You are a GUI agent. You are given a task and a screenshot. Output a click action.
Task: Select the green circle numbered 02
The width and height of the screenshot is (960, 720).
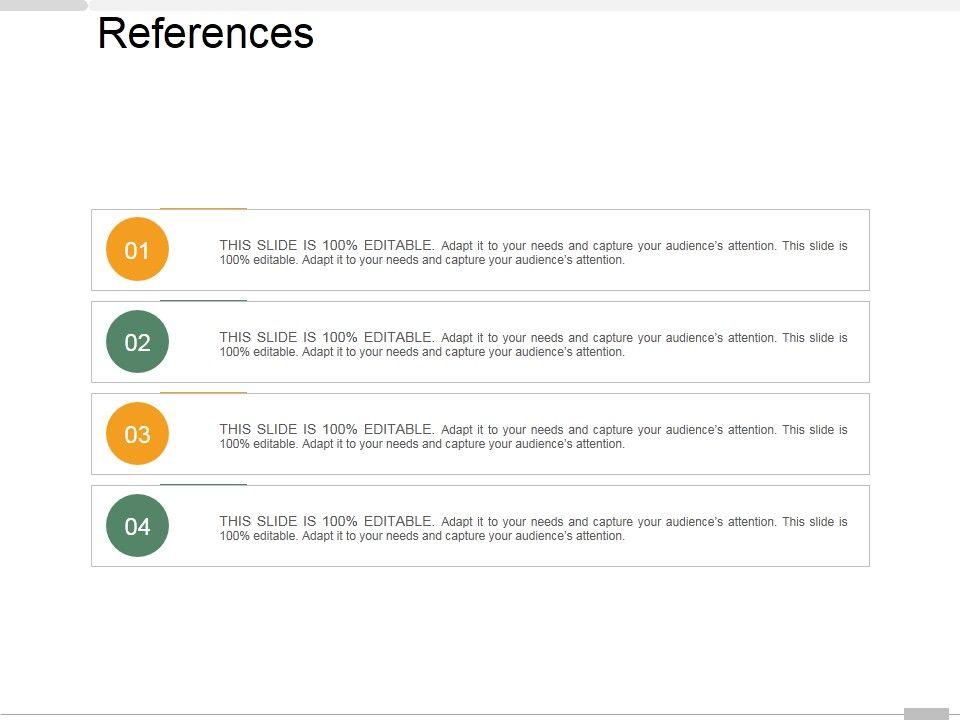point(137,342)
